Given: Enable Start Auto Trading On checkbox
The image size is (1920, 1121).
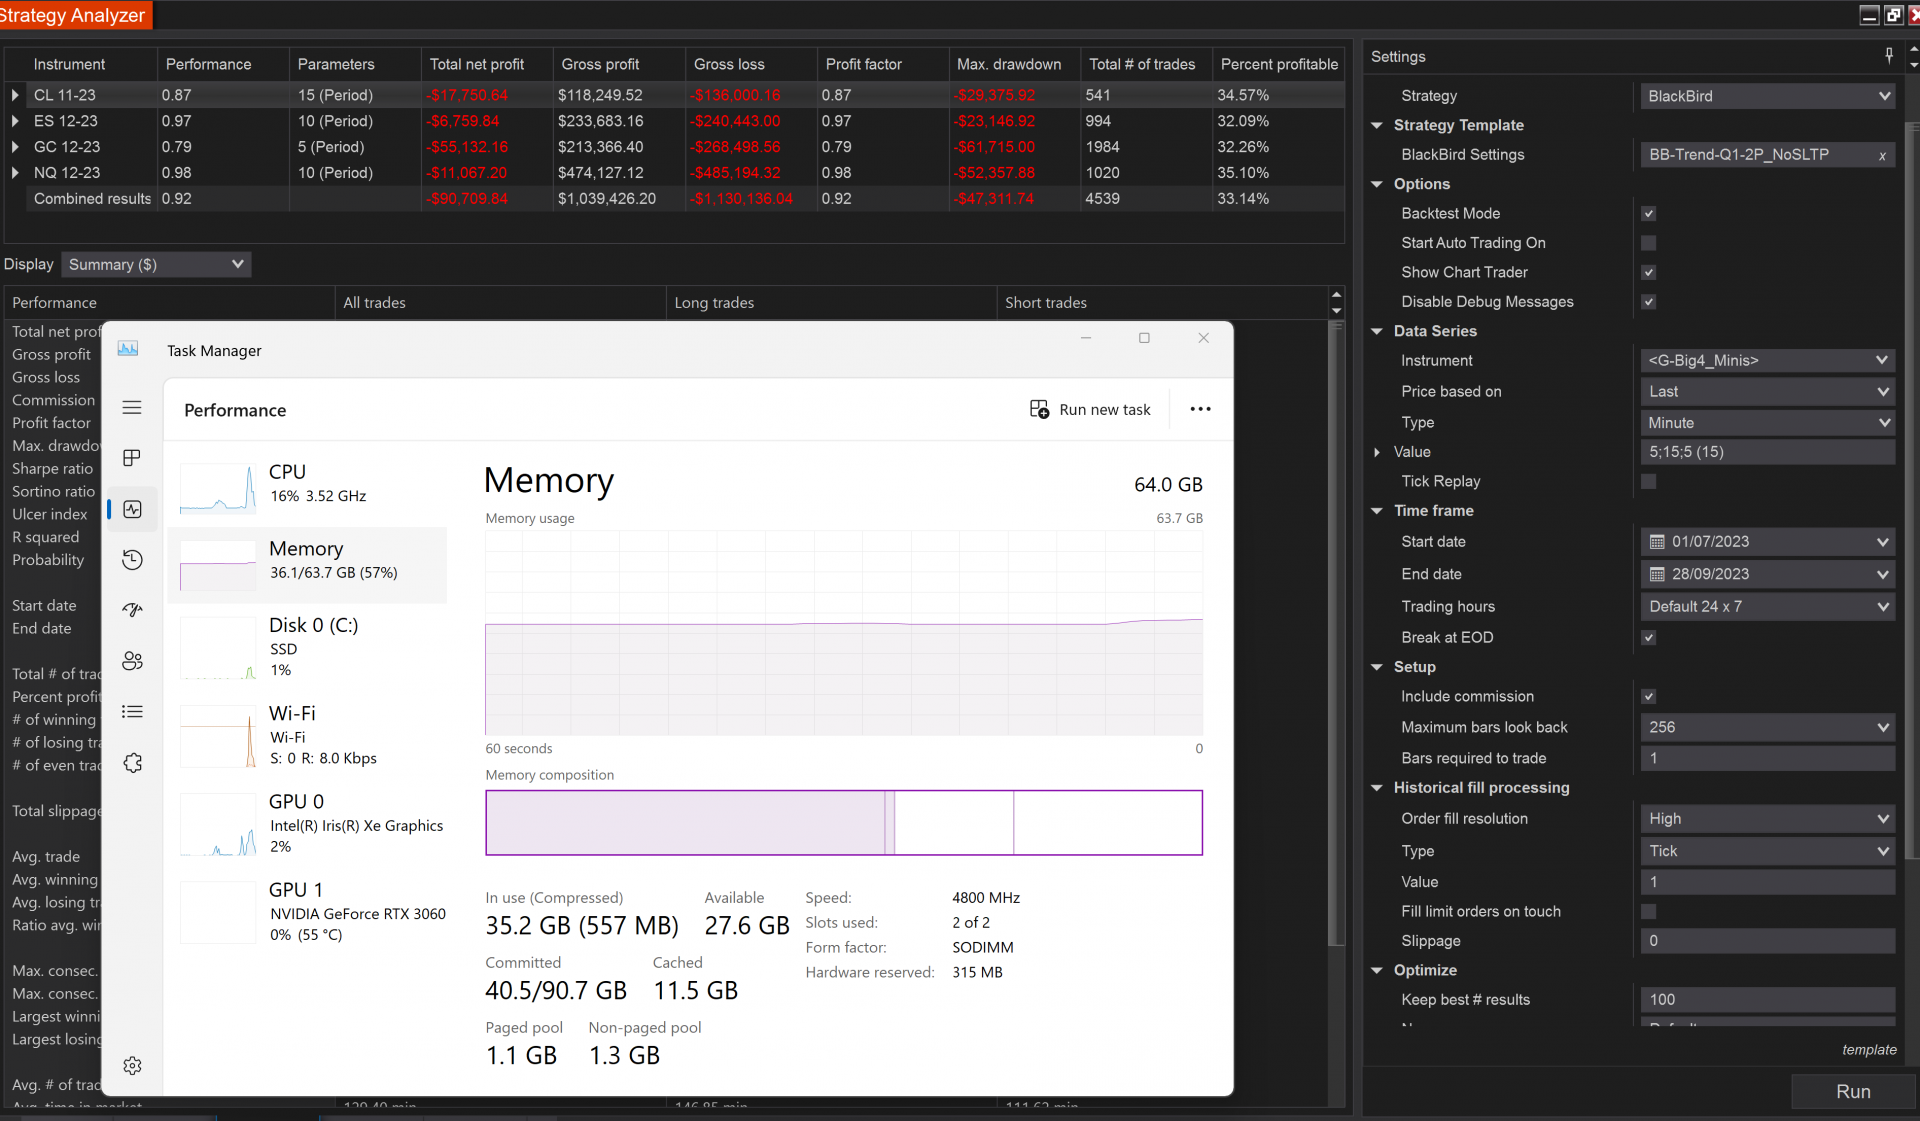Looking at the screenshot, I should coord(1649,243).
